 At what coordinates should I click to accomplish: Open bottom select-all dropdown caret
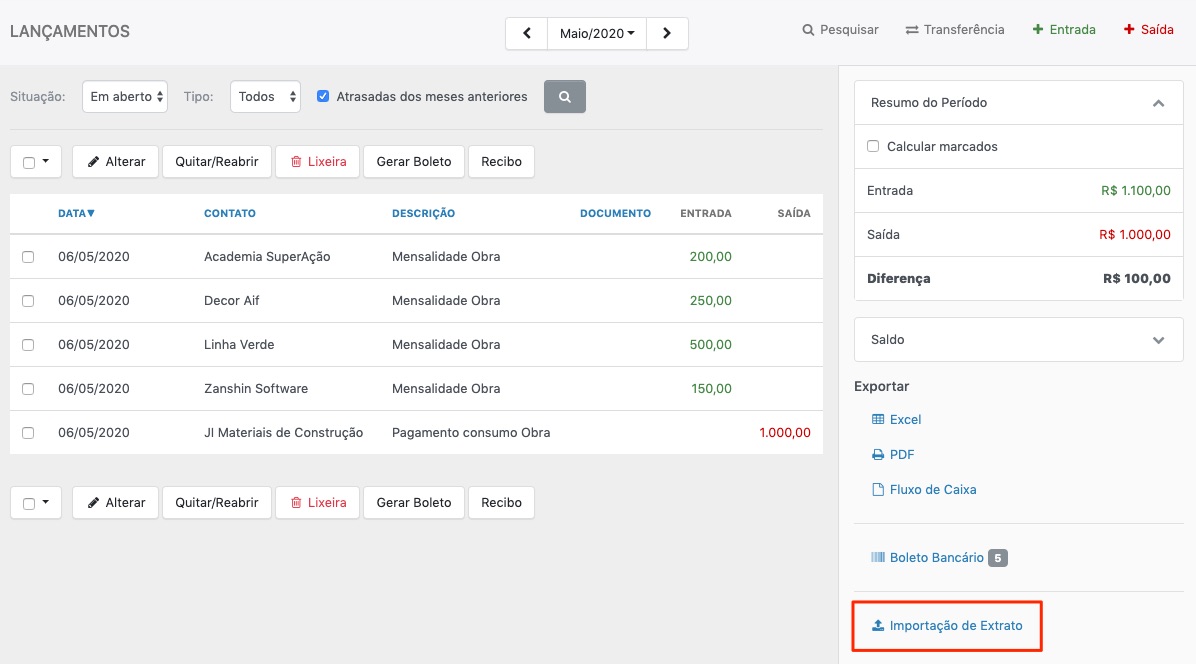point(46,502)
